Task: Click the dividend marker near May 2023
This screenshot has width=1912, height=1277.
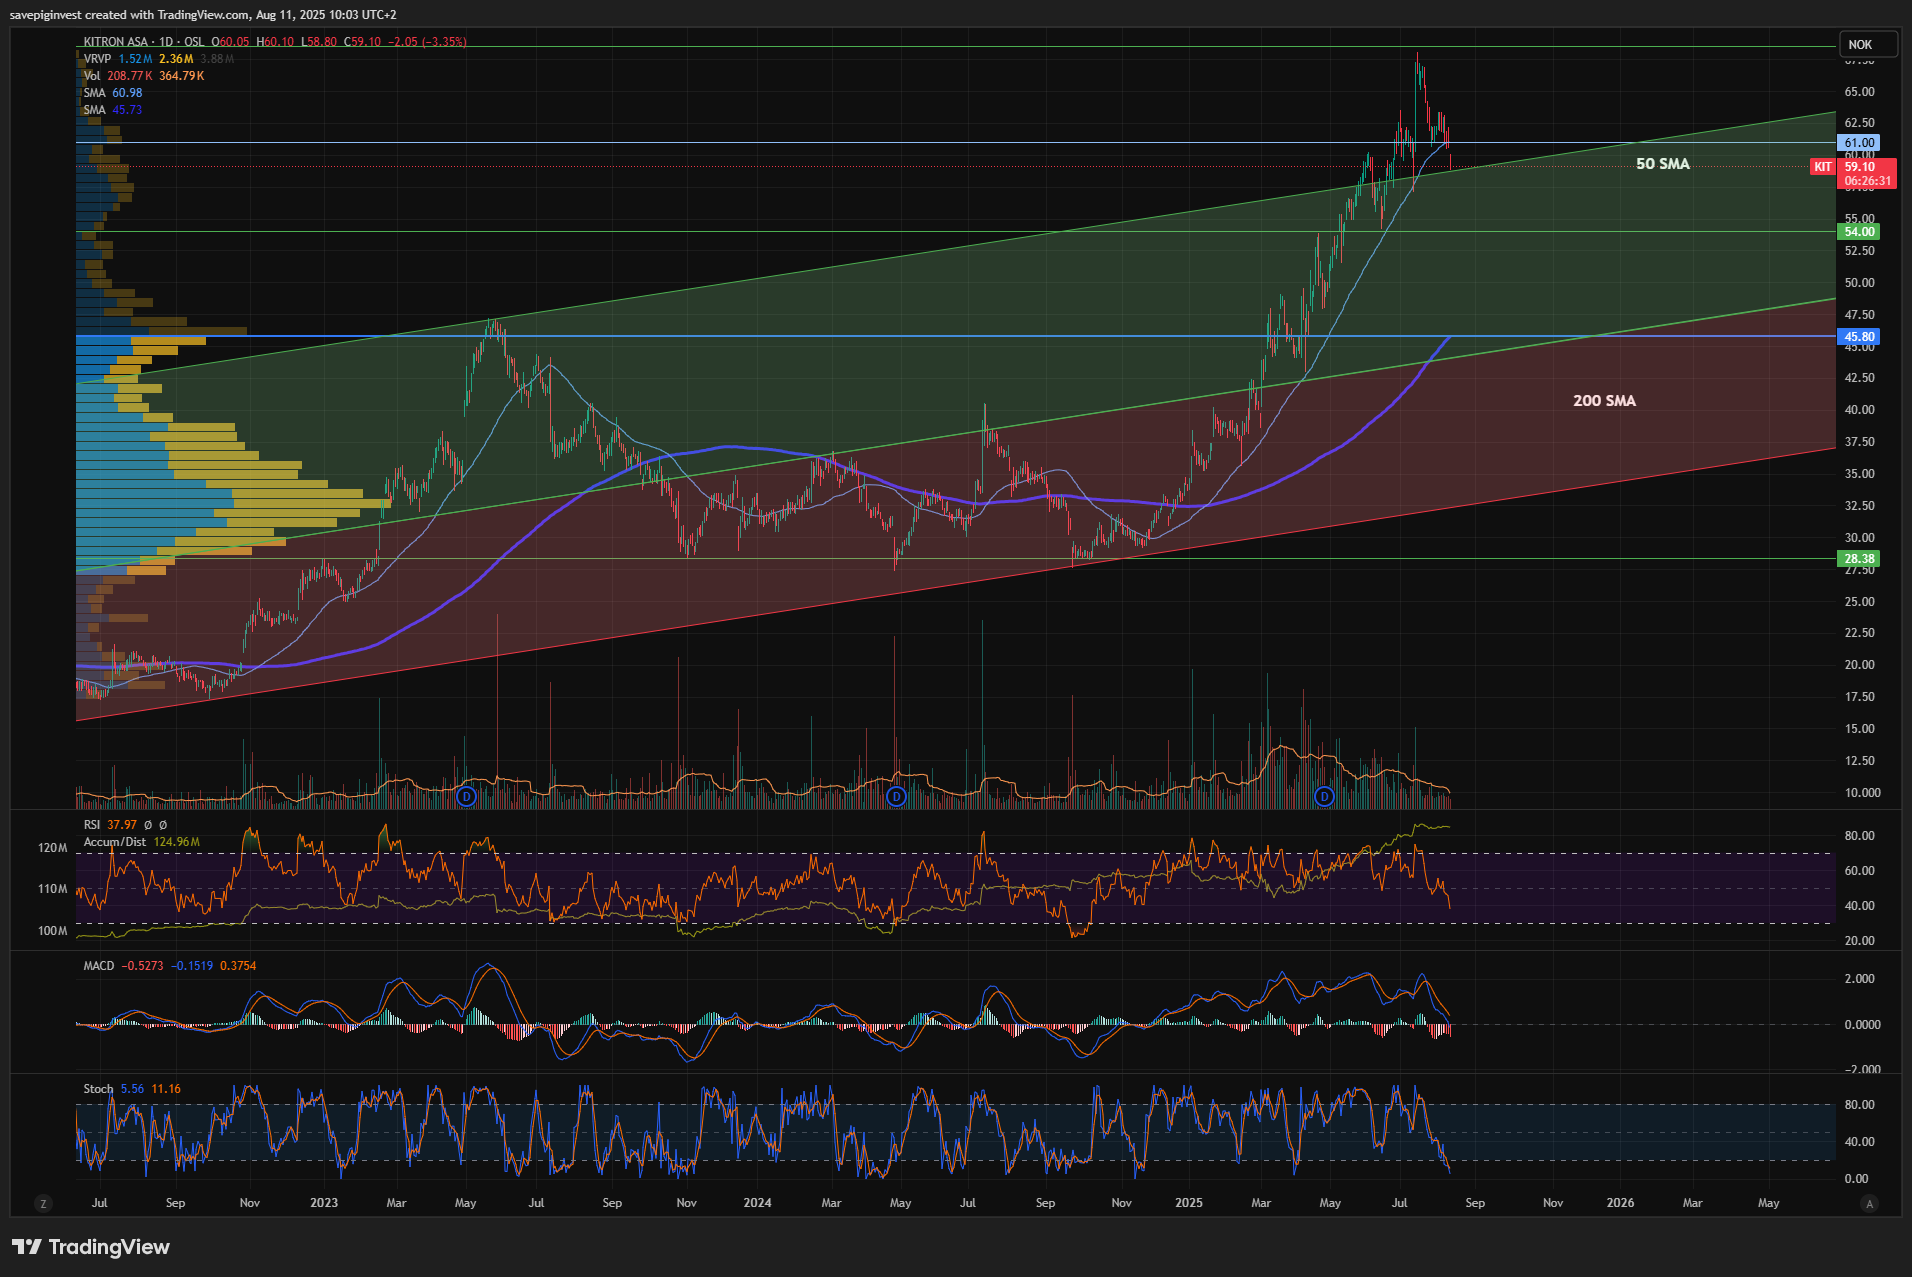Action: click(x=466, y=796)
